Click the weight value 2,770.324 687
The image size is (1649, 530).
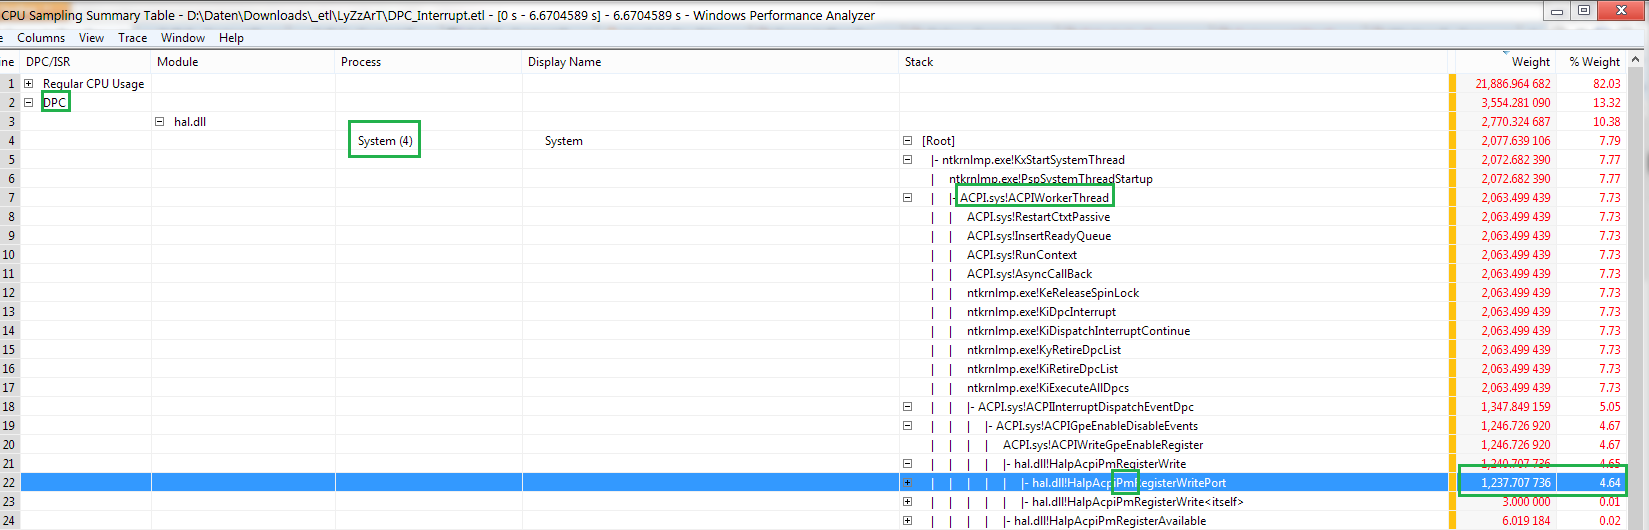coord(1516,122)
